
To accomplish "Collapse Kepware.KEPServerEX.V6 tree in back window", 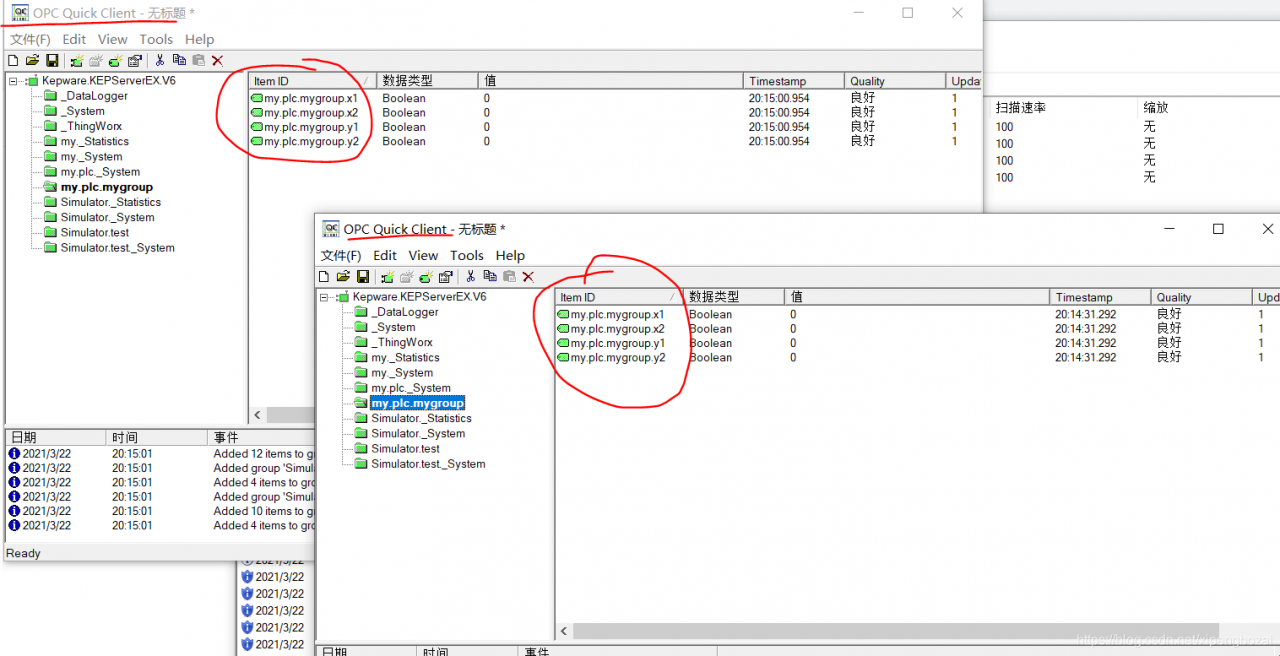I will tap(14, 81).
